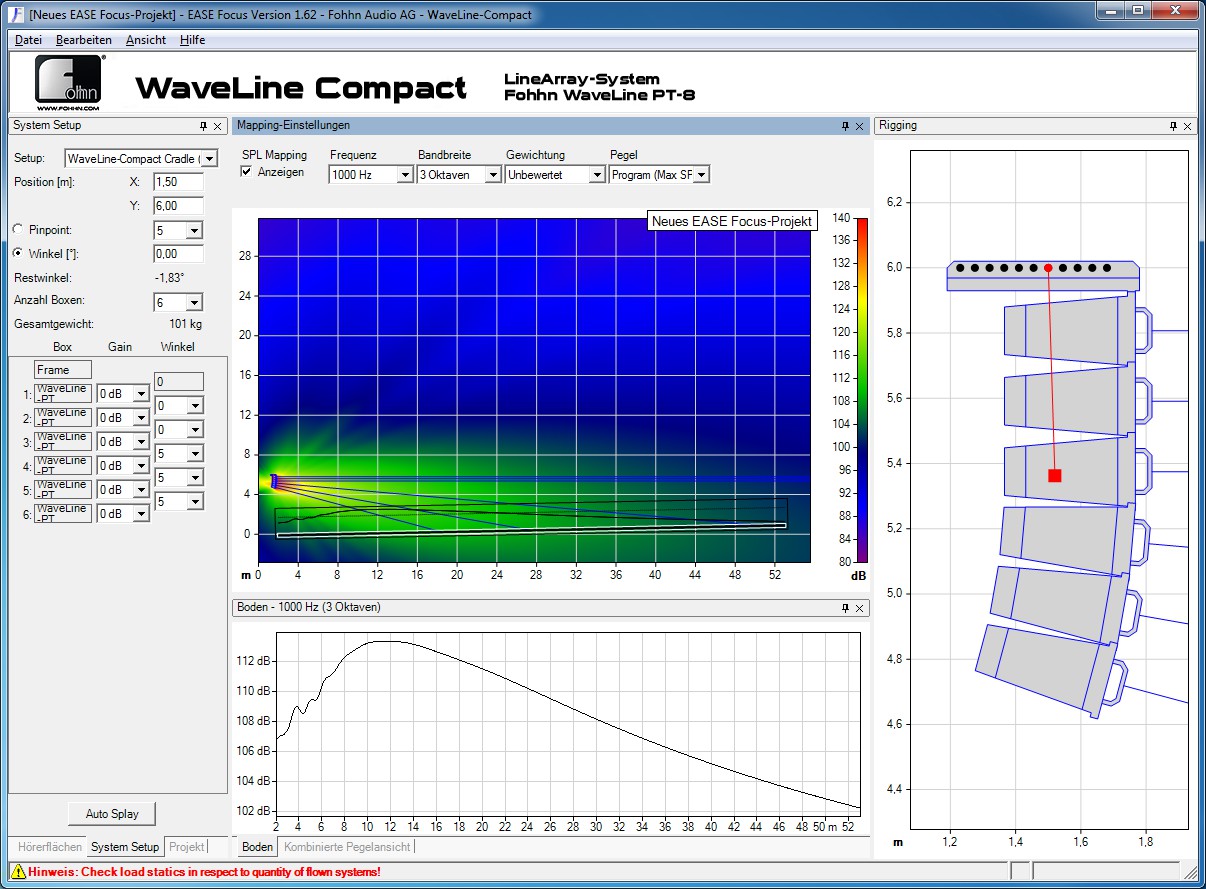This screenshot has width=1206, height=889.
Task: Switch to the Hörerflächen tab
Action: tap(50, 847)
